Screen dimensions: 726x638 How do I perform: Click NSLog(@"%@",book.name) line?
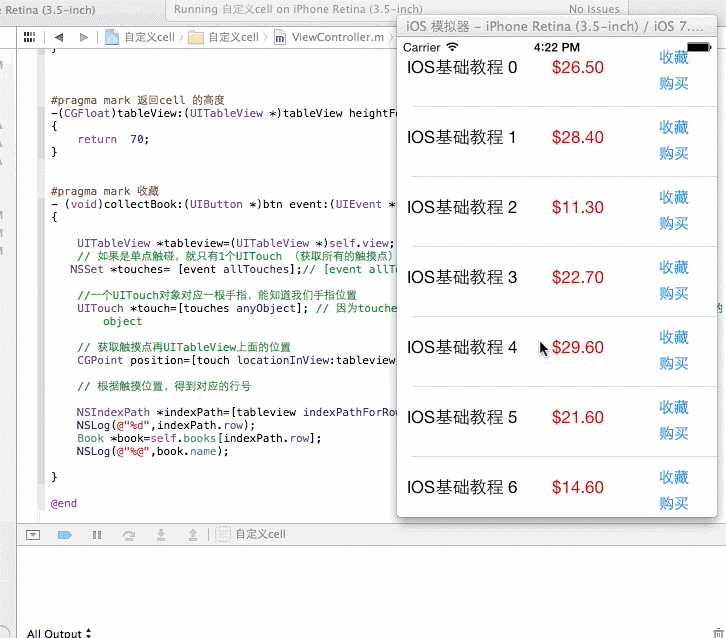tap(153, 451)
